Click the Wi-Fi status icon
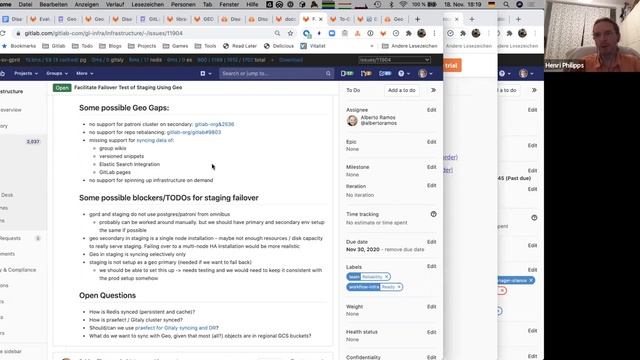Screen dimensions: 640x360 tap(403, 4)
